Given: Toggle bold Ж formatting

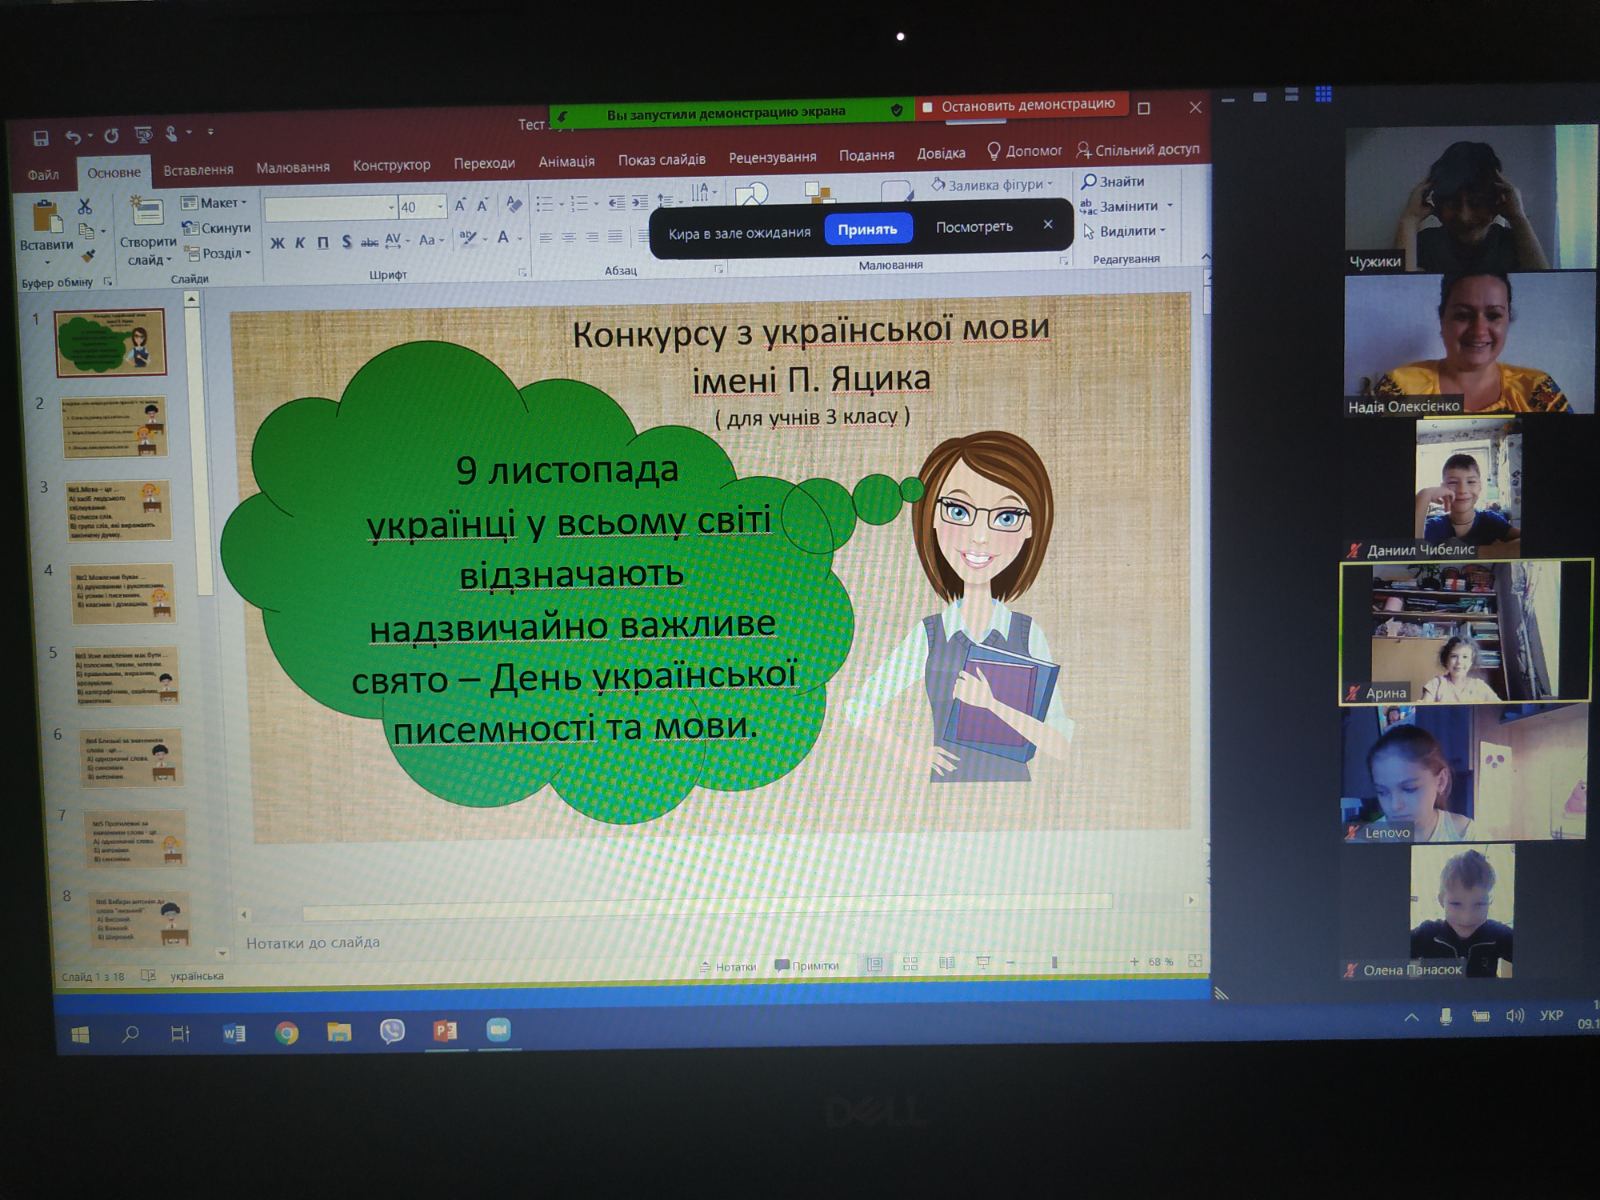Looking at the screenshot, I should pyautogui.click(x=277, y=243).
